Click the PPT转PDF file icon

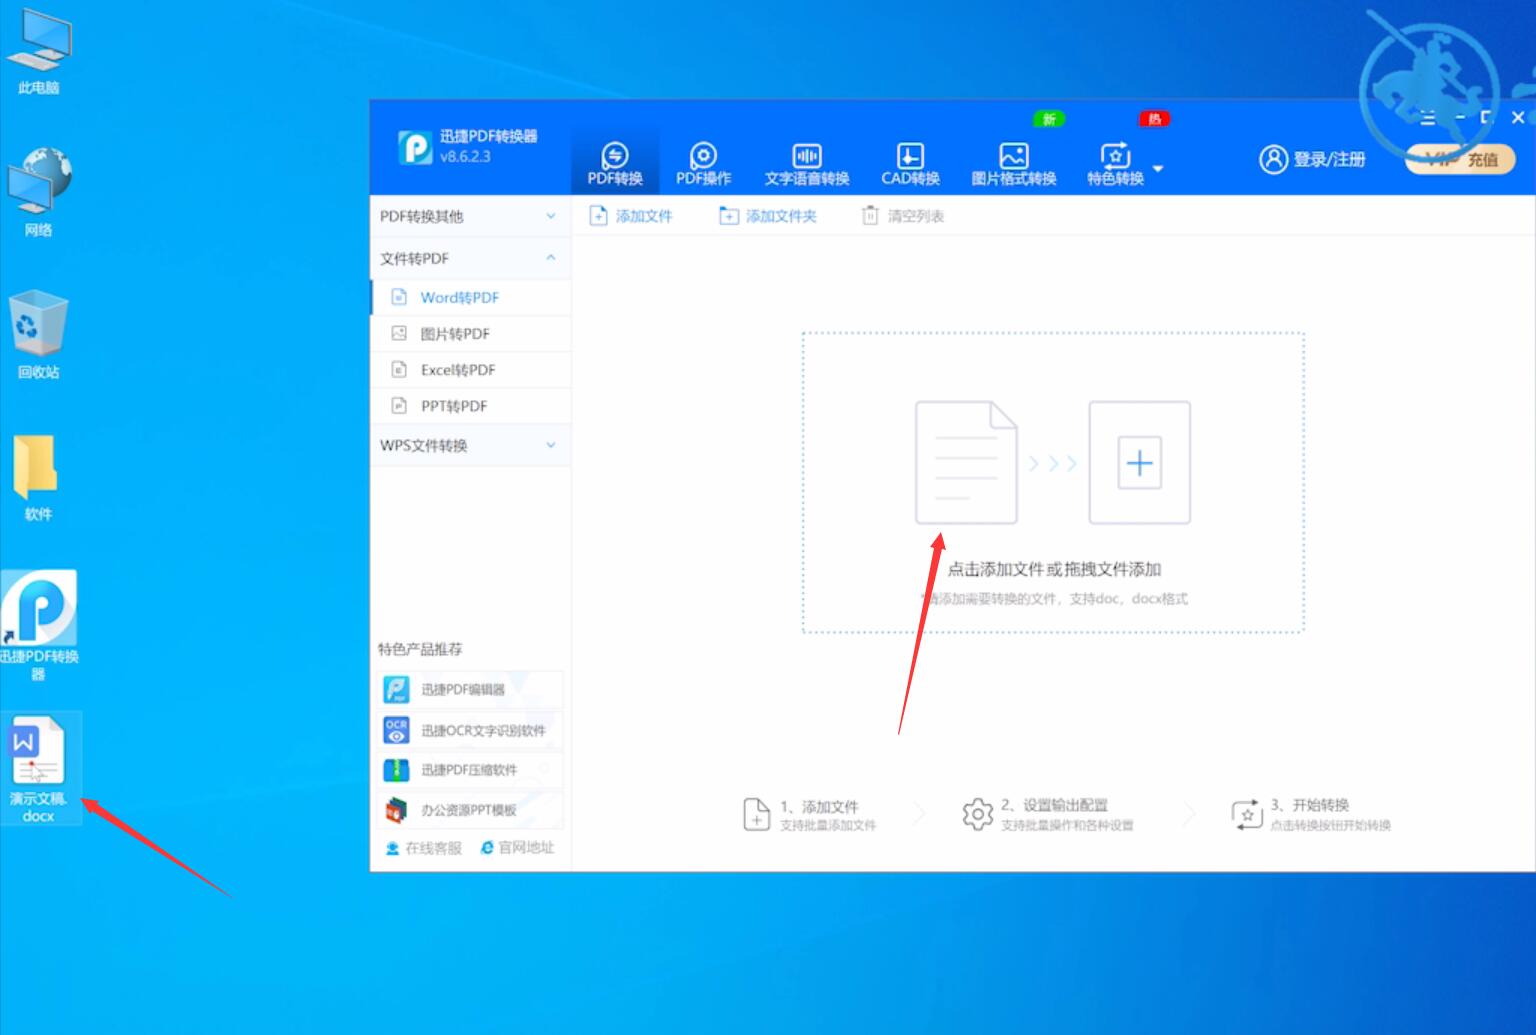[x=399, y=405]
